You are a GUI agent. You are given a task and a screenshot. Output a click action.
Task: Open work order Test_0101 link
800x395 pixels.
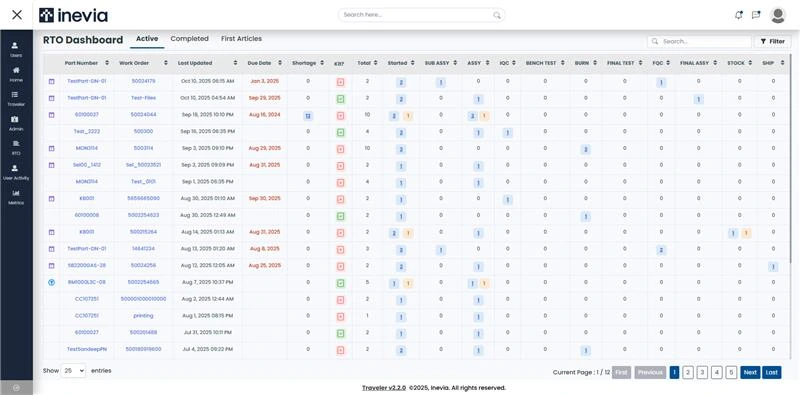(143, 181)
